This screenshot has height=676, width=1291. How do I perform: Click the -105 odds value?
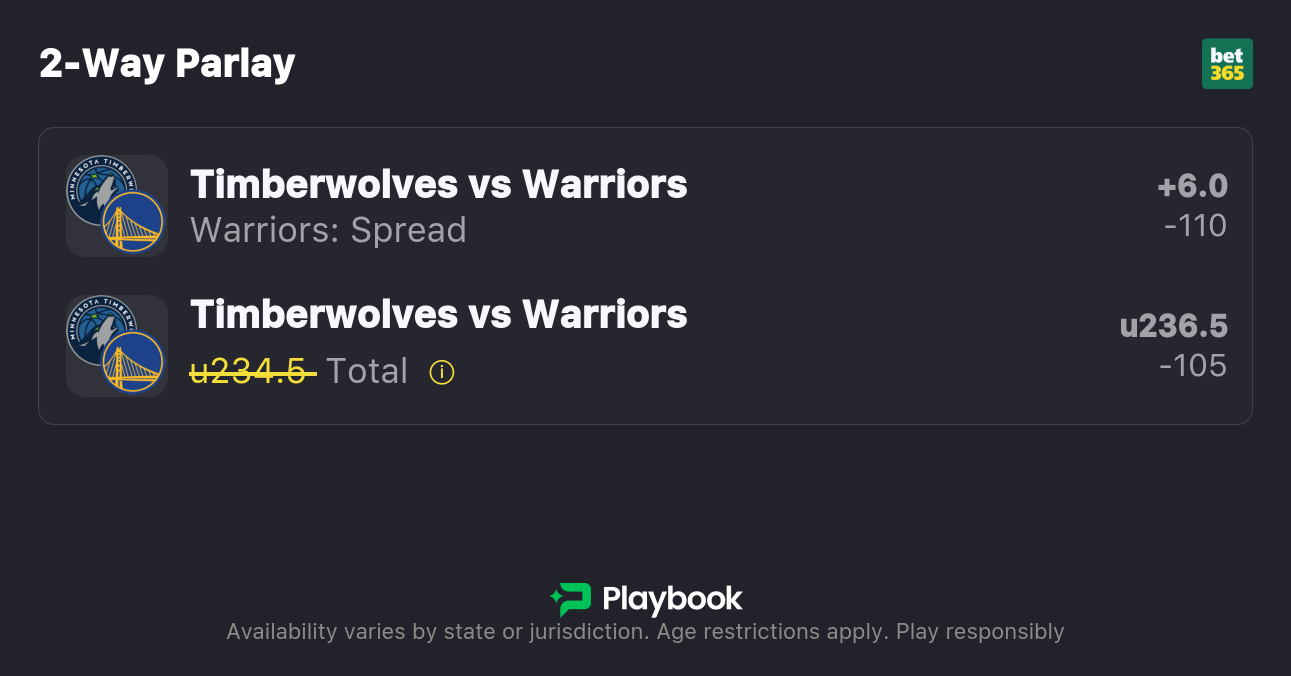(x=1193, y=366)
